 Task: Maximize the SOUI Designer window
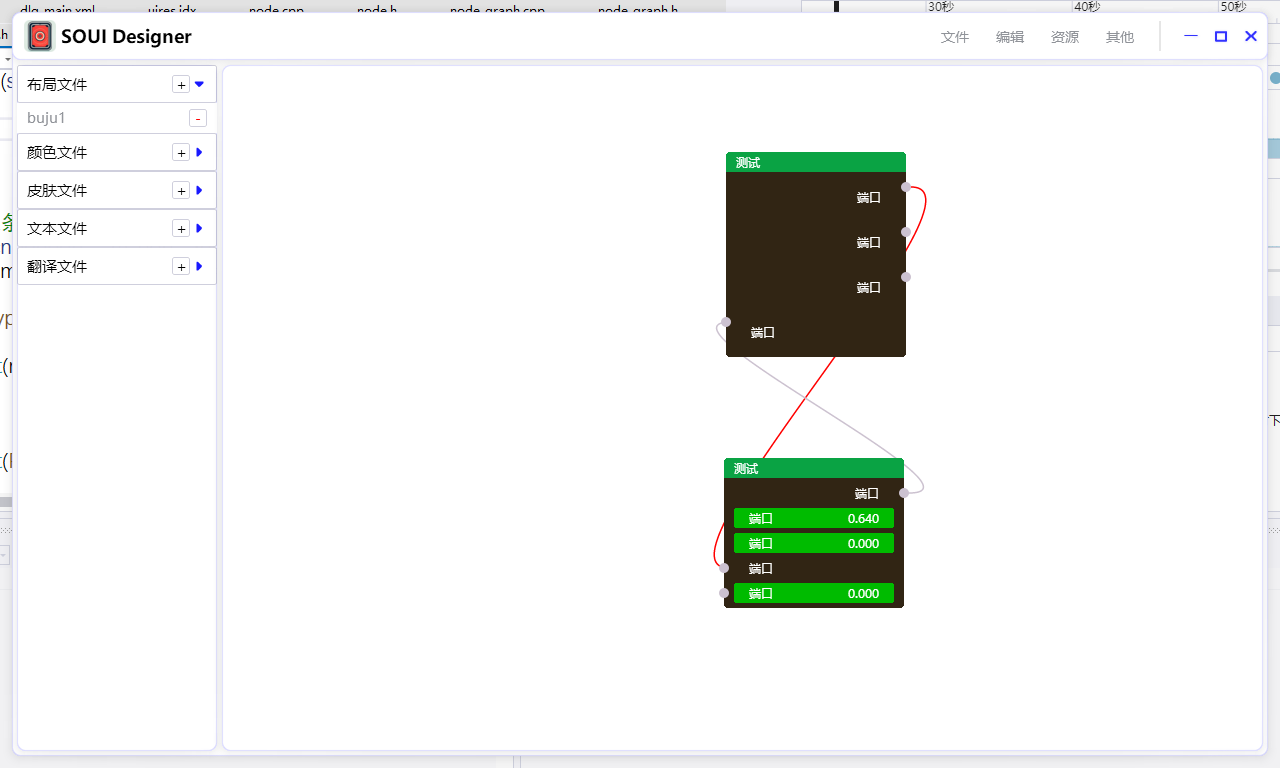tap(1221, 36)
